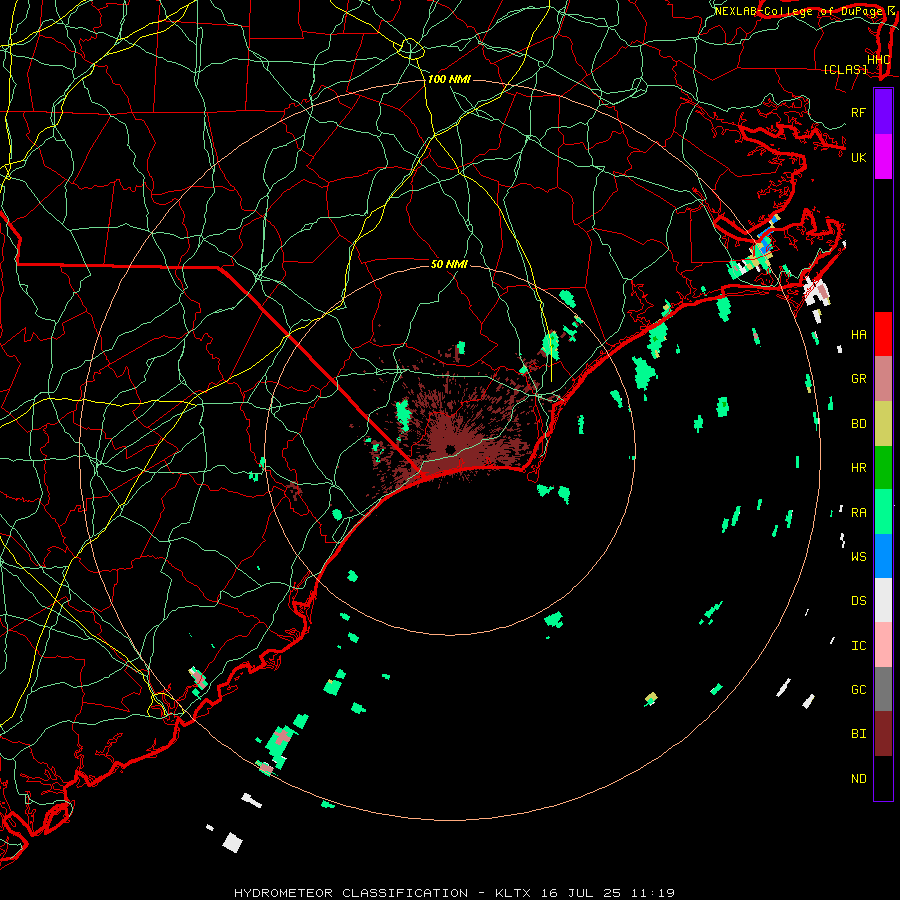Pick the light green RA legend swatch
This screenshot has height=900, width=900.
point(883,512)
